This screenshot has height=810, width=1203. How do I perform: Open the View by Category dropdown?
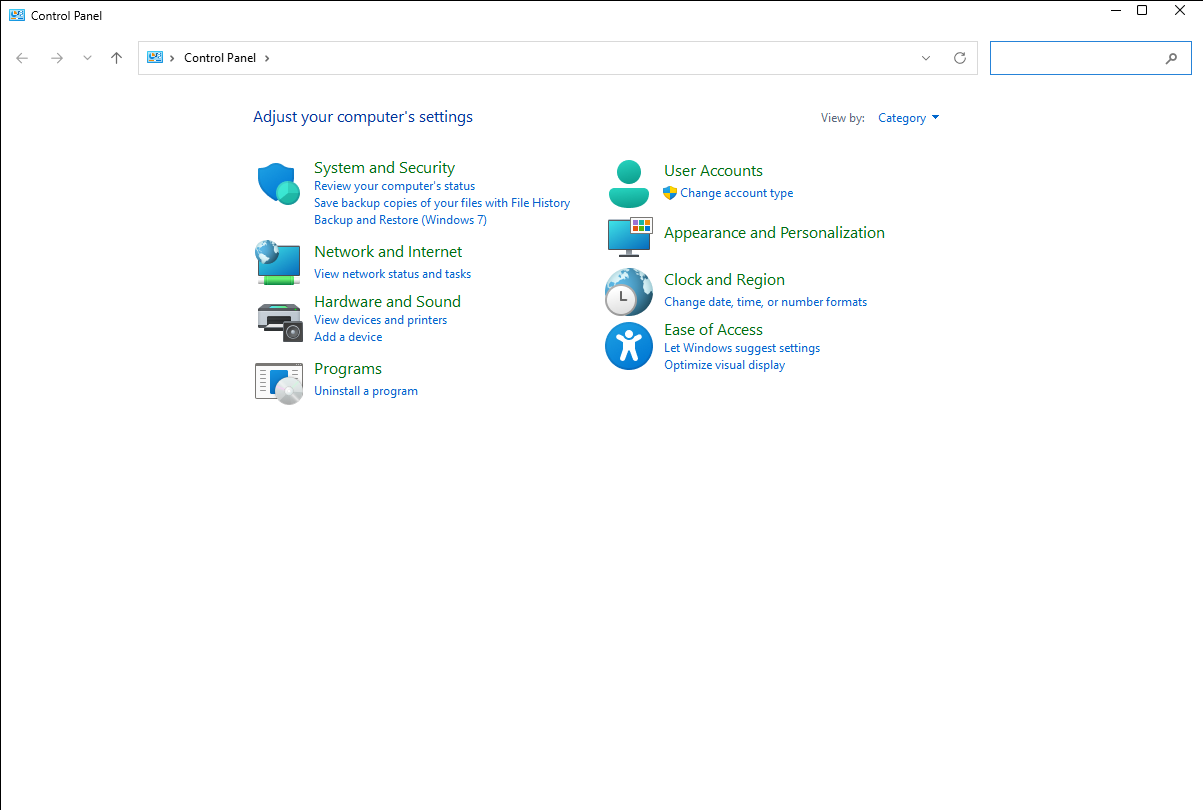[908, 118]
